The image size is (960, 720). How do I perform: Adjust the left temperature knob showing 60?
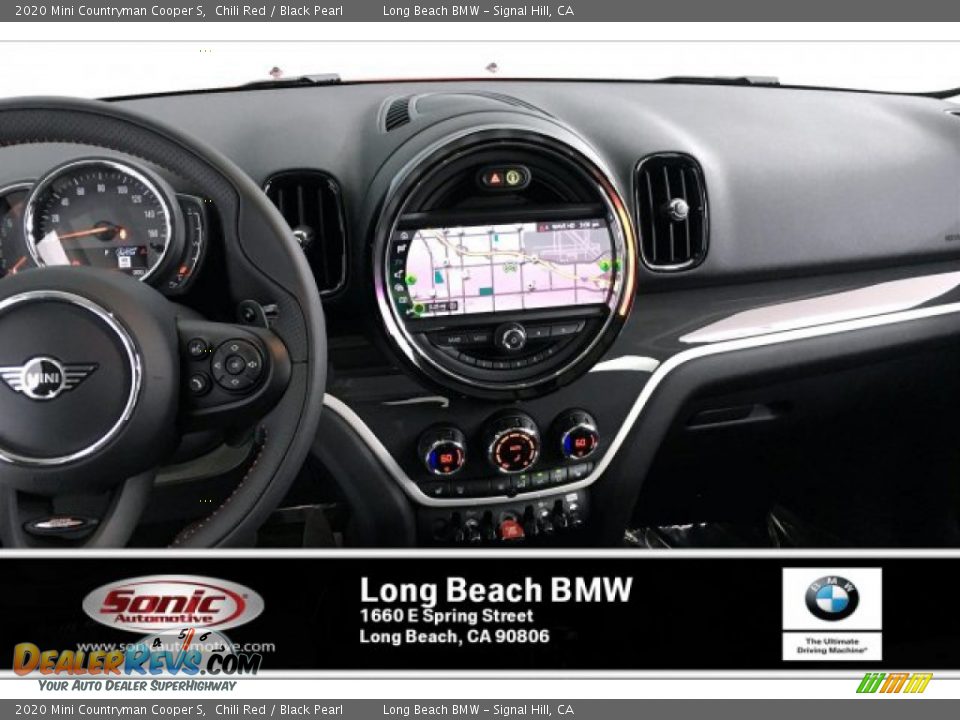[446, 455]
